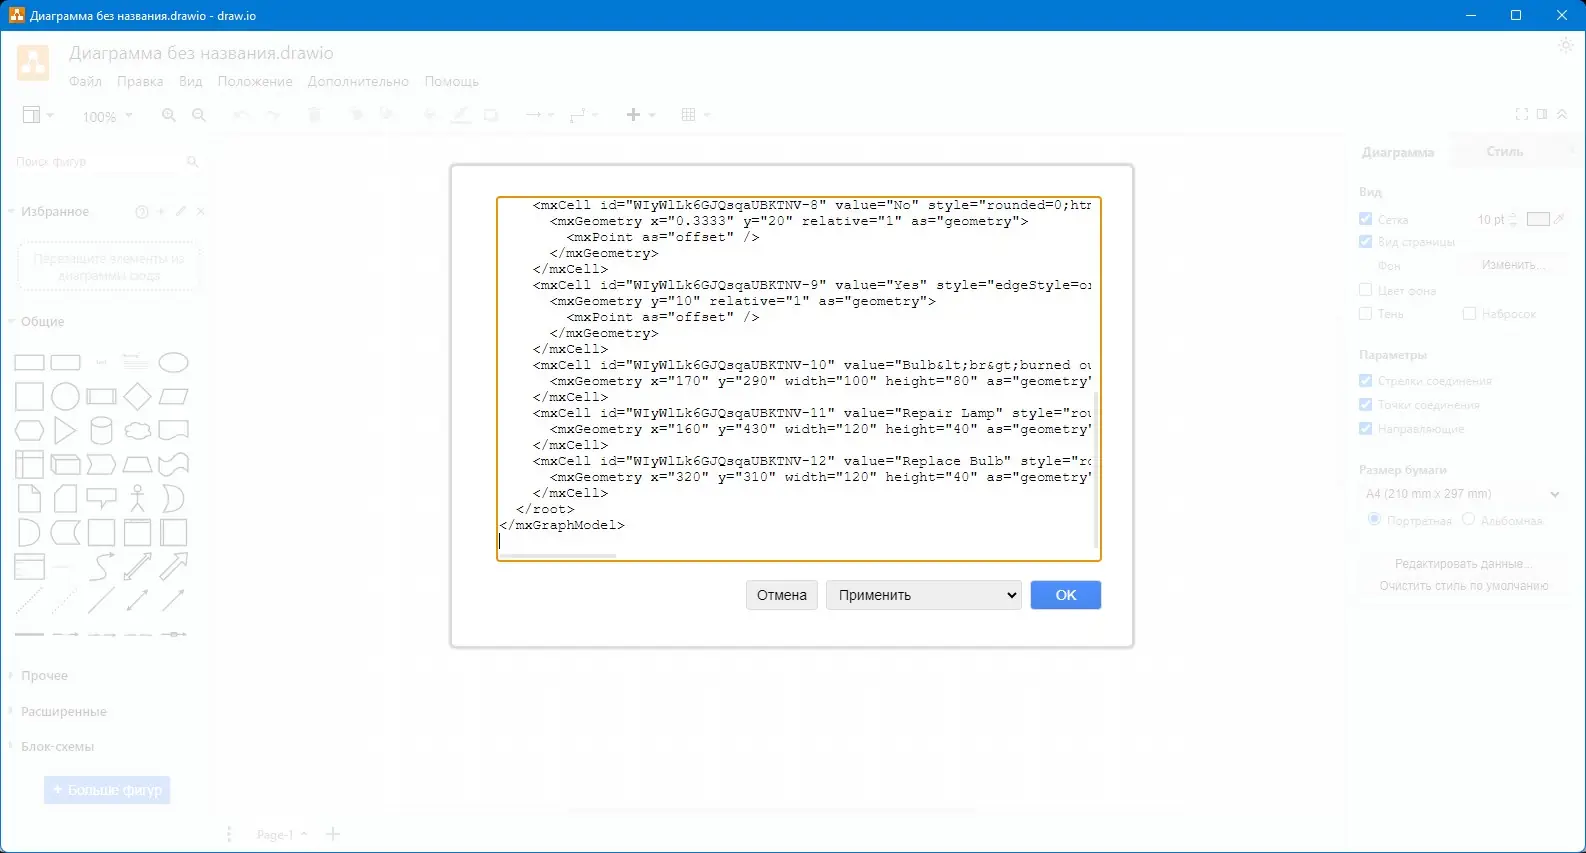Click the undo arrow icon
1586x853 pixels.
241,115
